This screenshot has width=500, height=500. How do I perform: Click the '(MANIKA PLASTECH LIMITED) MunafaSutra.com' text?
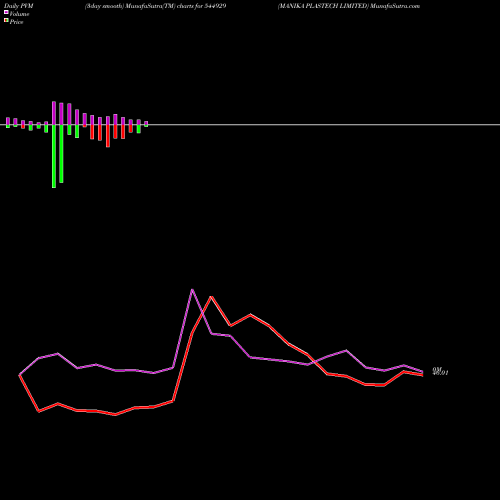click(x=349, y=6)
